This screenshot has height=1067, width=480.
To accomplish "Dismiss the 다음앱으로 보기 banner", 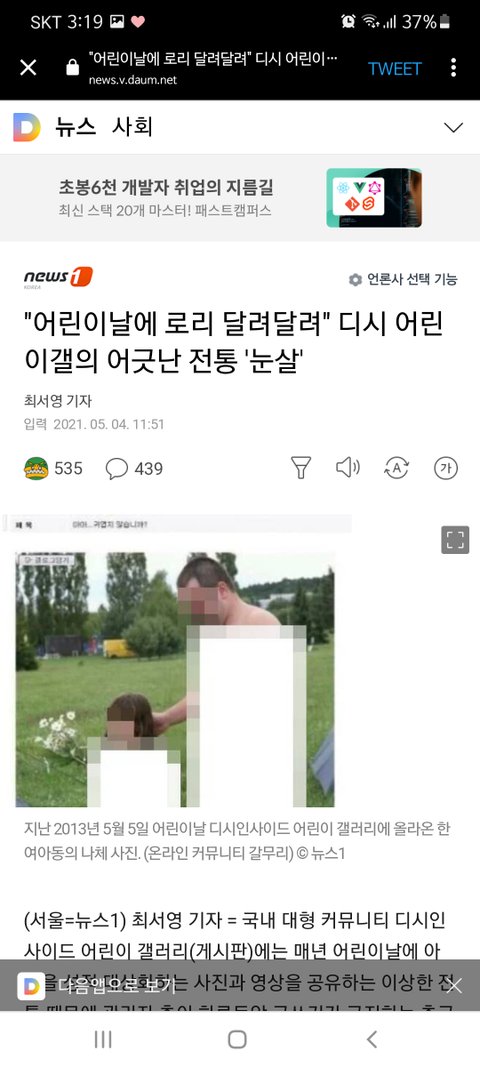I will [454, 985].
